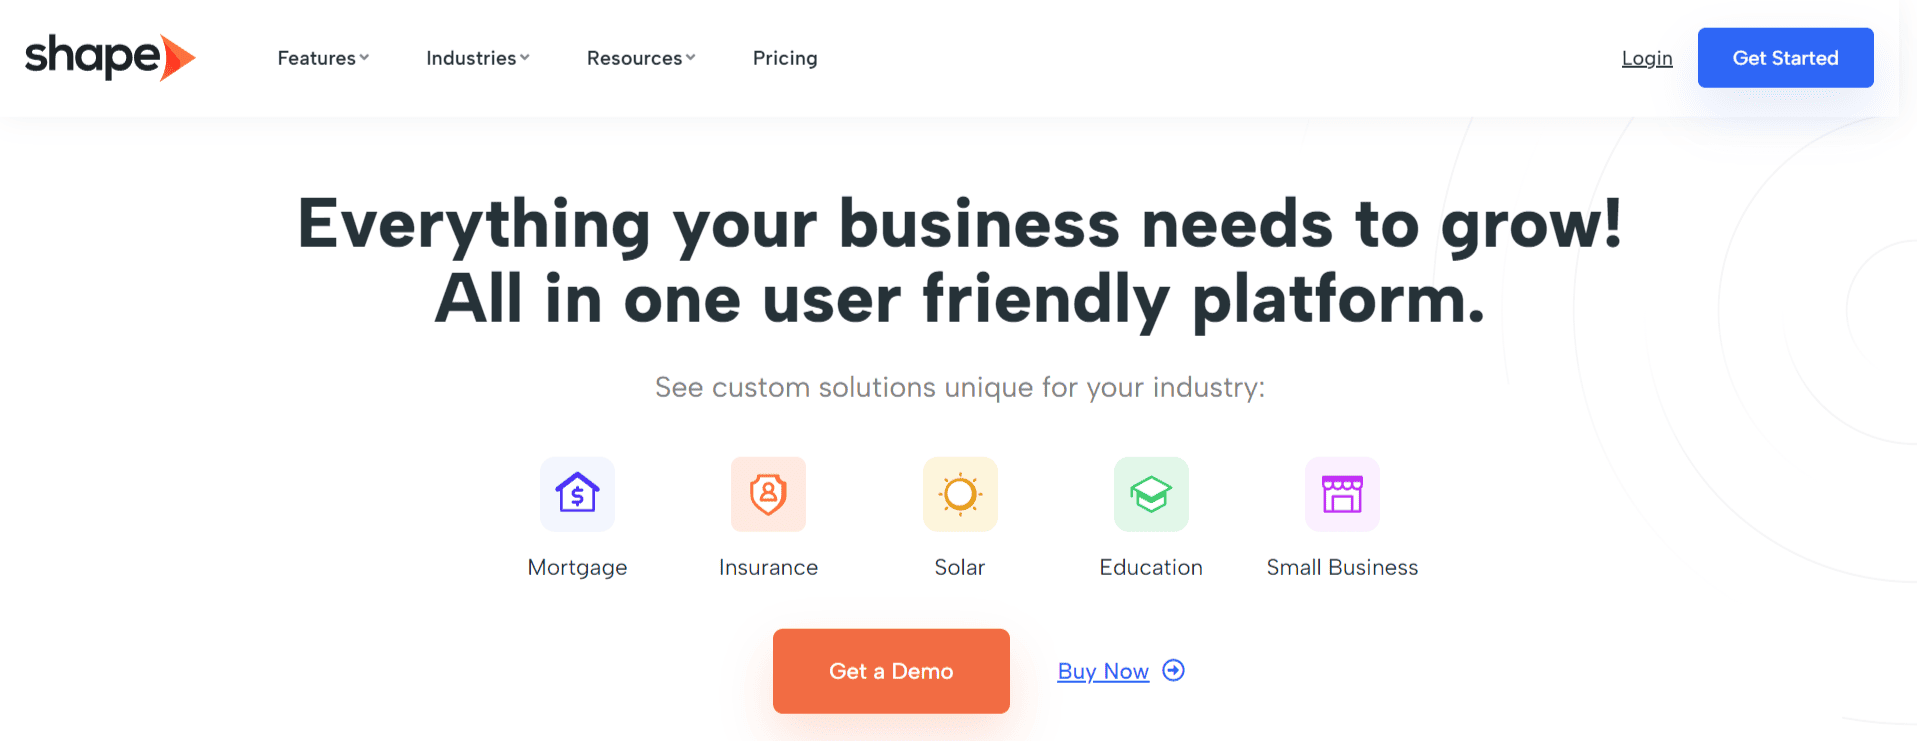Click the Insurance shield icon

coord(768,494)
